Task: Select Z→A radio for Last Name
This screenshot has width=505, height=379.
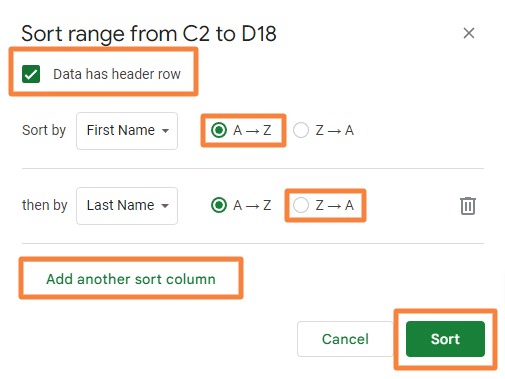Action: pos(301,205)
